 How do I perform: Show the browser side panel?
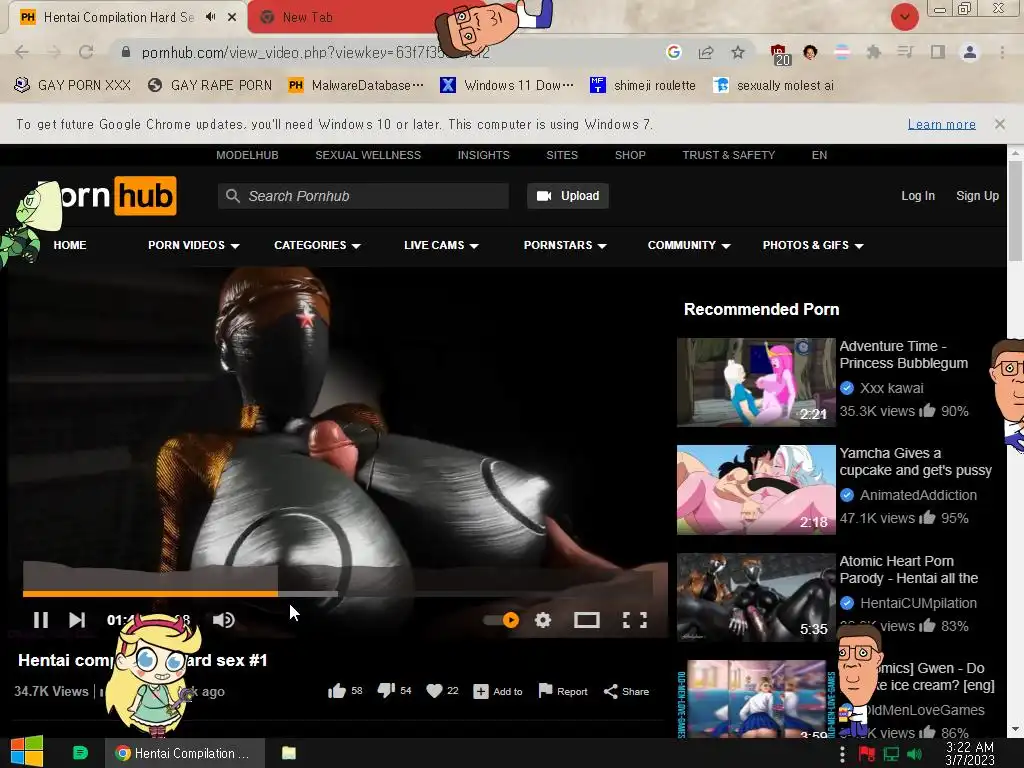pyautogui.click(x=938, y=52)
